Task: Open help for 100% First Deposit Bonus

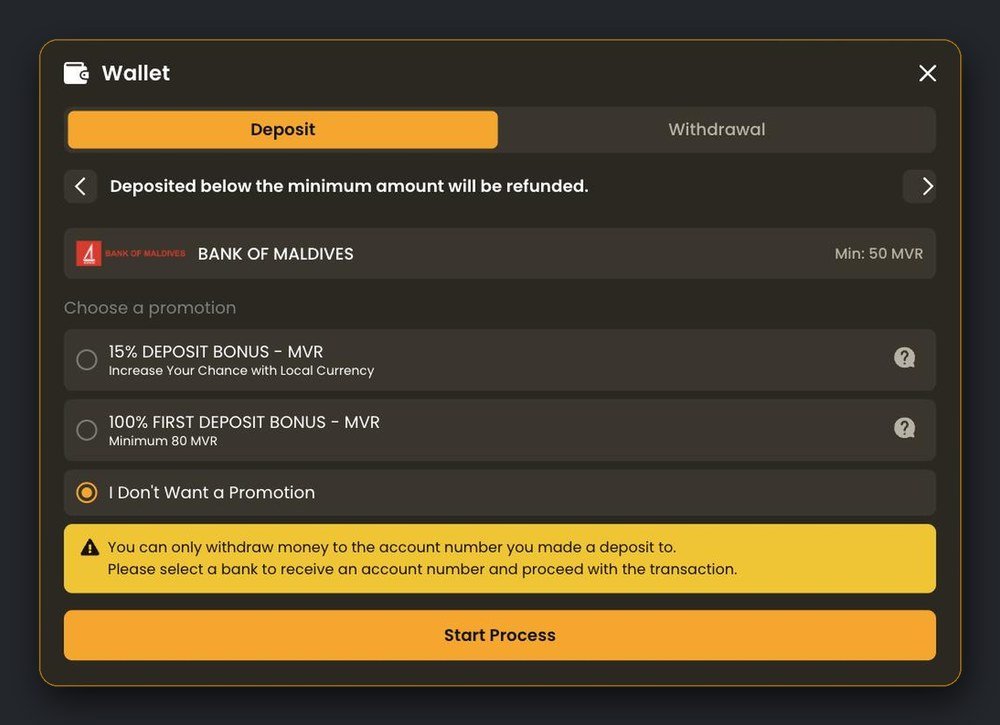Action: point(904,428)
